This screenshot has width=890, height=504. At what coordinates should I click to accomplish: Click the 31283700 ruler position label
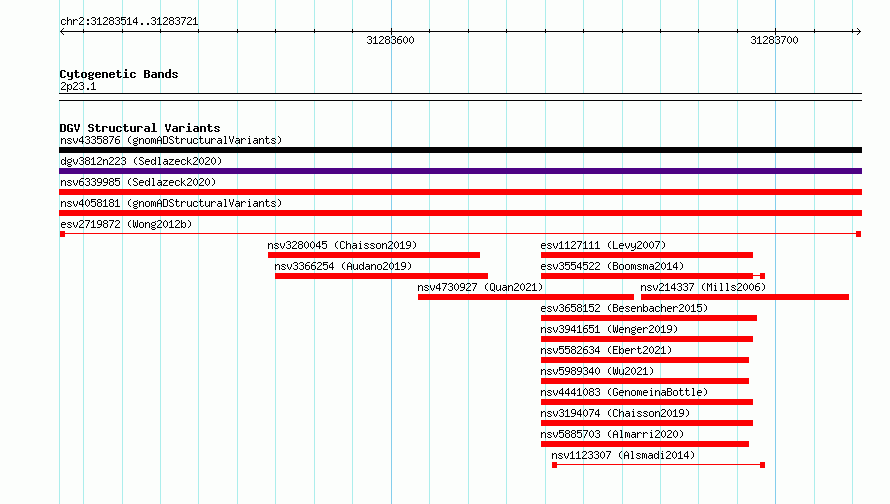(x=774, y=40)
